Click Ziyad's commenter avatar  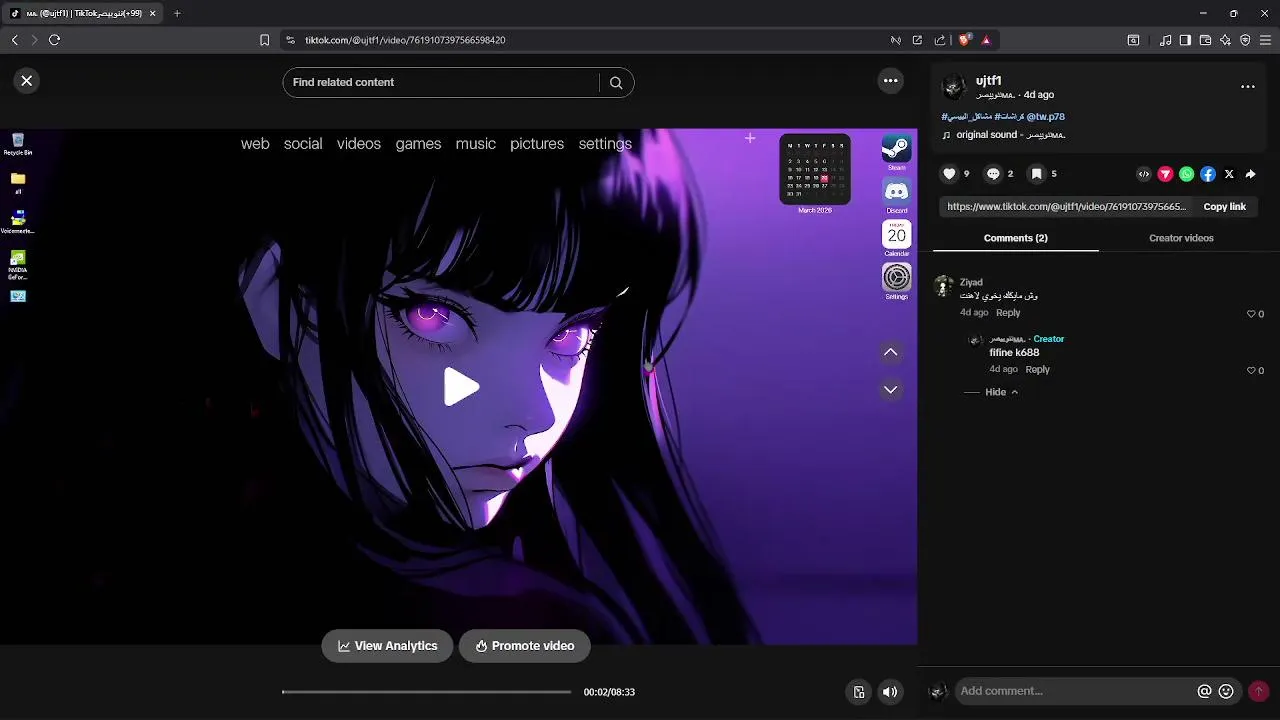(943, 287)
